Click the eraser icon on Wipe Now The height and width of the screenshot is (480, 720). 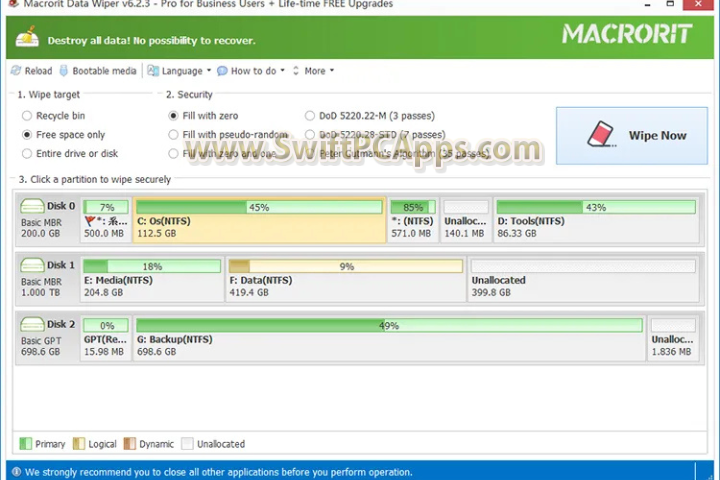click(x=601, y=135)
